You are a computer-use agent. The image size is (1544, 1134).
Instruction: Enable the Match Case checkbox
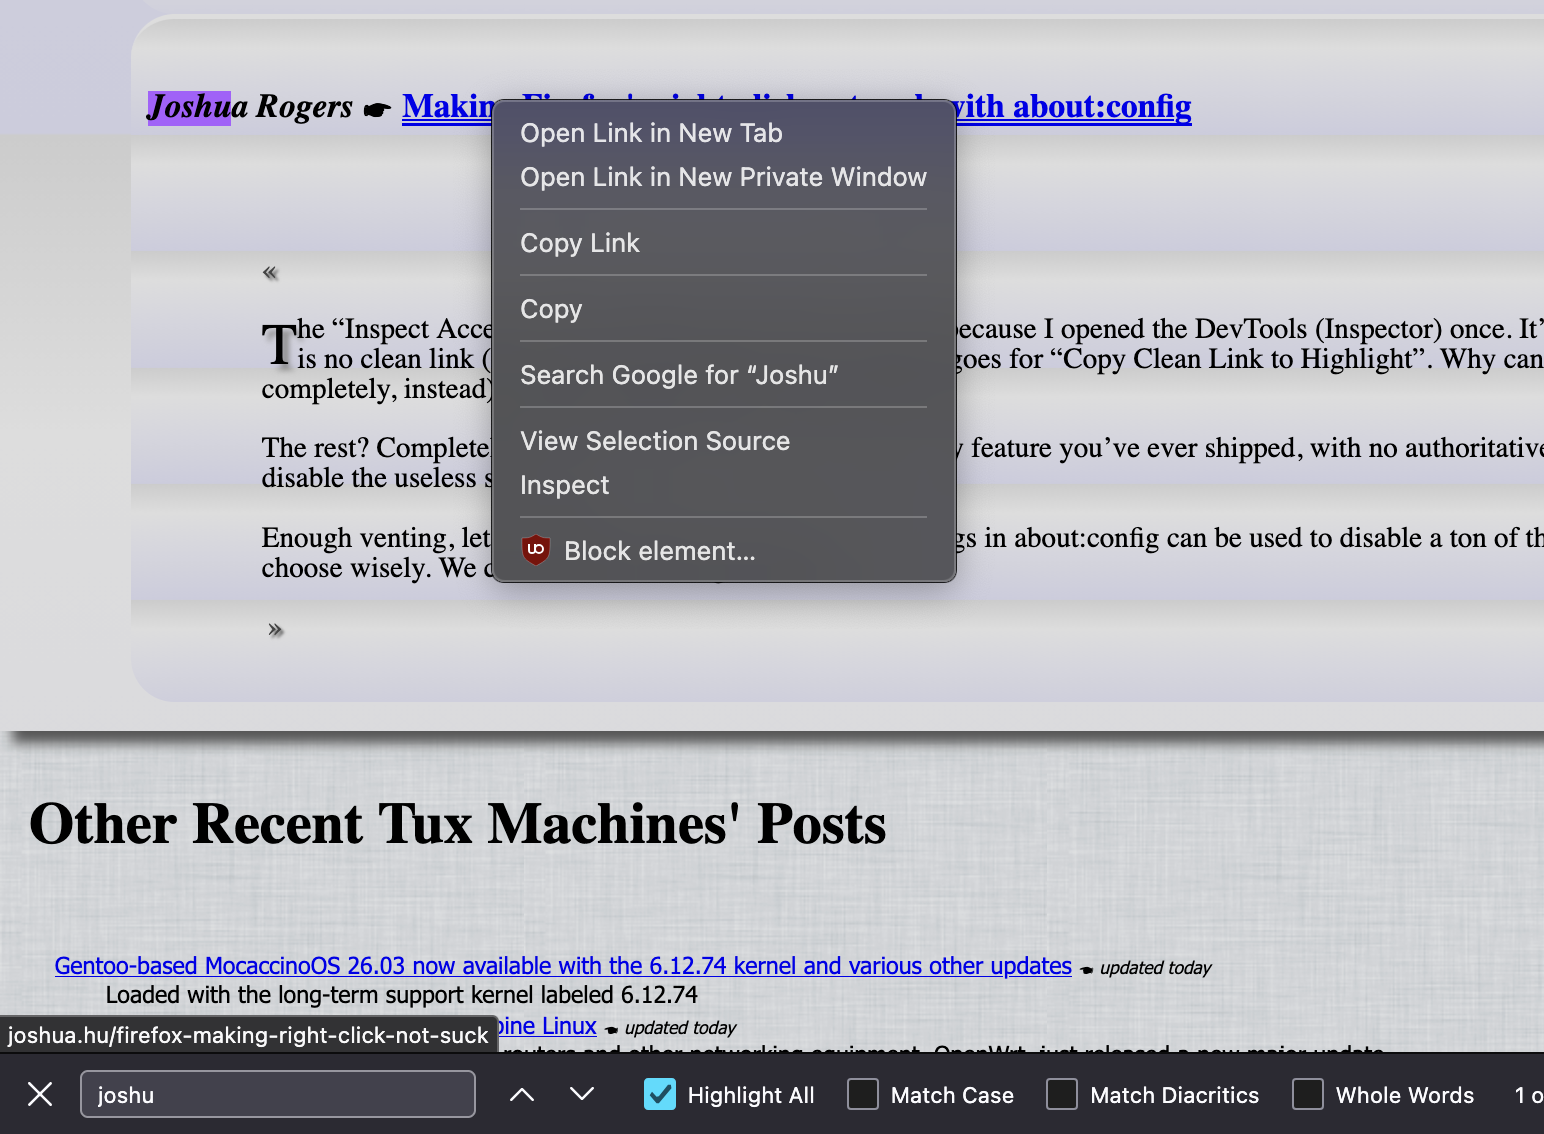click(863, 1094)
